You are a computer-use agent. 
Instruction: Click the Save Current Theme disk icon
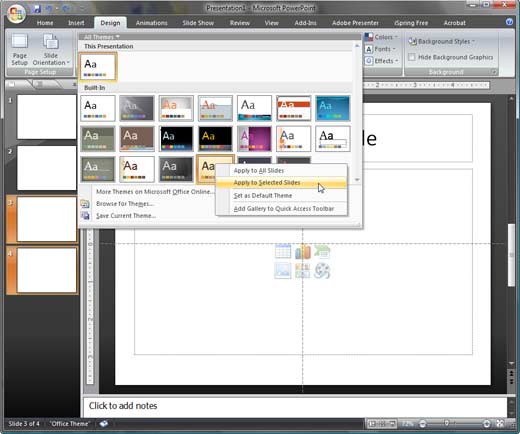85,216
